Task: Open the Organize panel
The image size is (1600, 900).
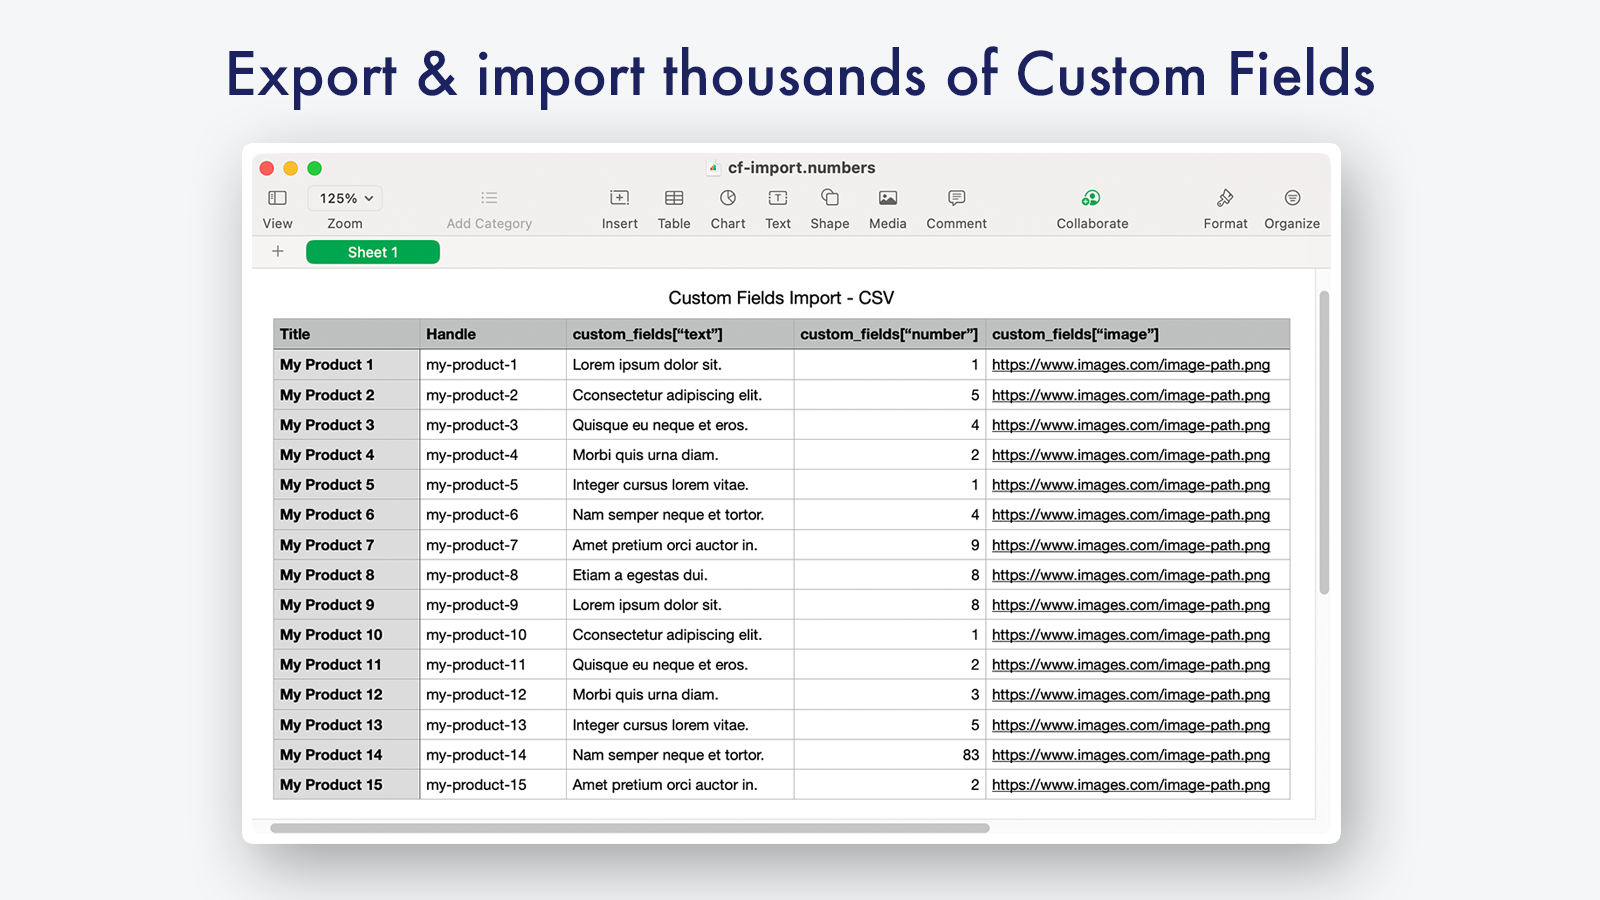Action: point(1292,207)
